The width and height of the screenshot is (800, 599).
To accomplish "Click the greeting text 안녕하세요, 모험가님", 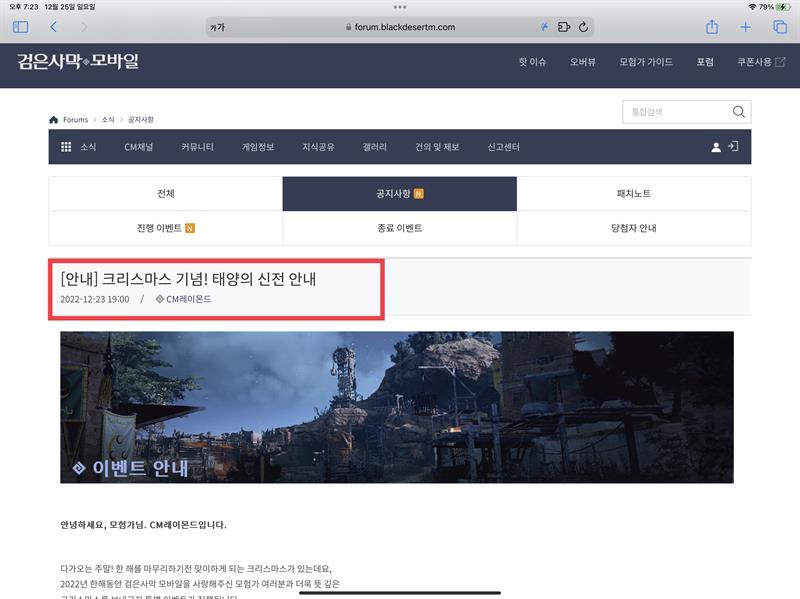I will (x=103, y=525).
